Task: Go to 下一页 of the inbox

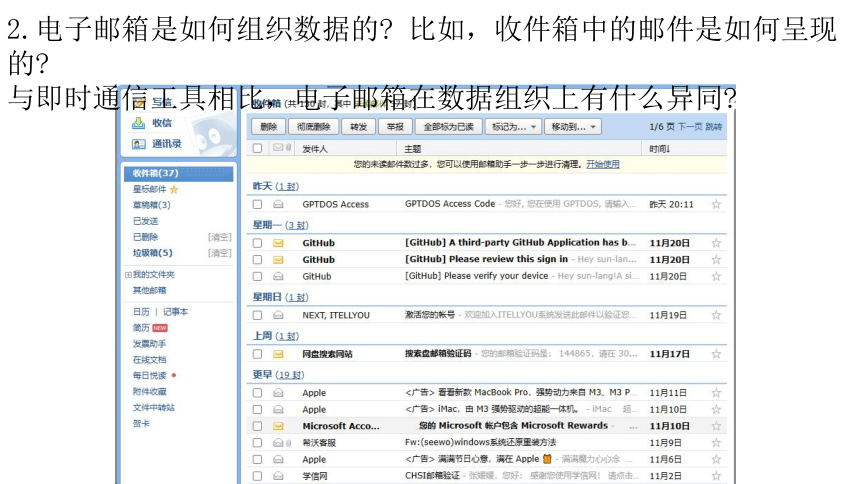Action: click(690, 127)
